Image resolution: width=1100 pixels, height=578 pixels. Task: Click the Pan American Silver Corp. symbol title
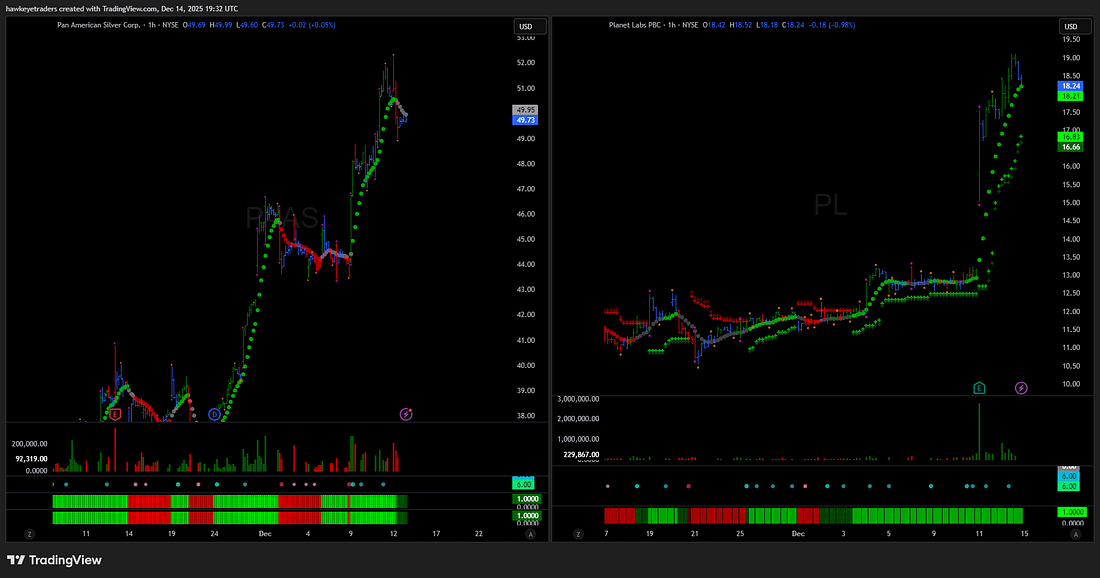pyautogui.click(x=99, y=25)
